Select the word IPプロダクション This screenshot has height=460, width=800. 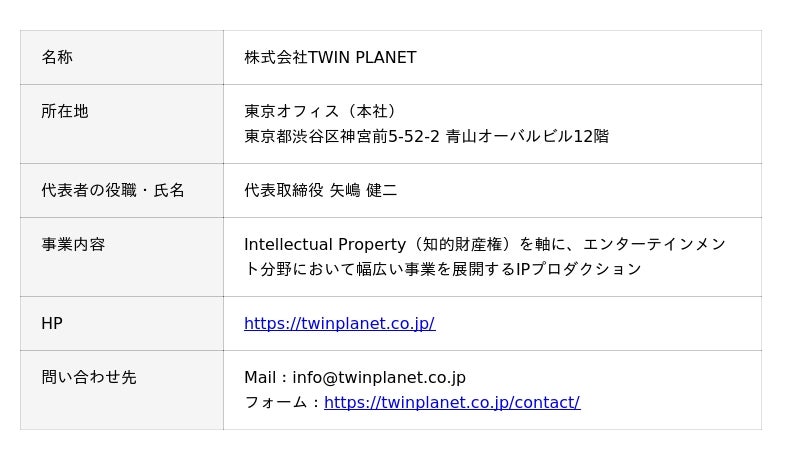pos(578,269)
